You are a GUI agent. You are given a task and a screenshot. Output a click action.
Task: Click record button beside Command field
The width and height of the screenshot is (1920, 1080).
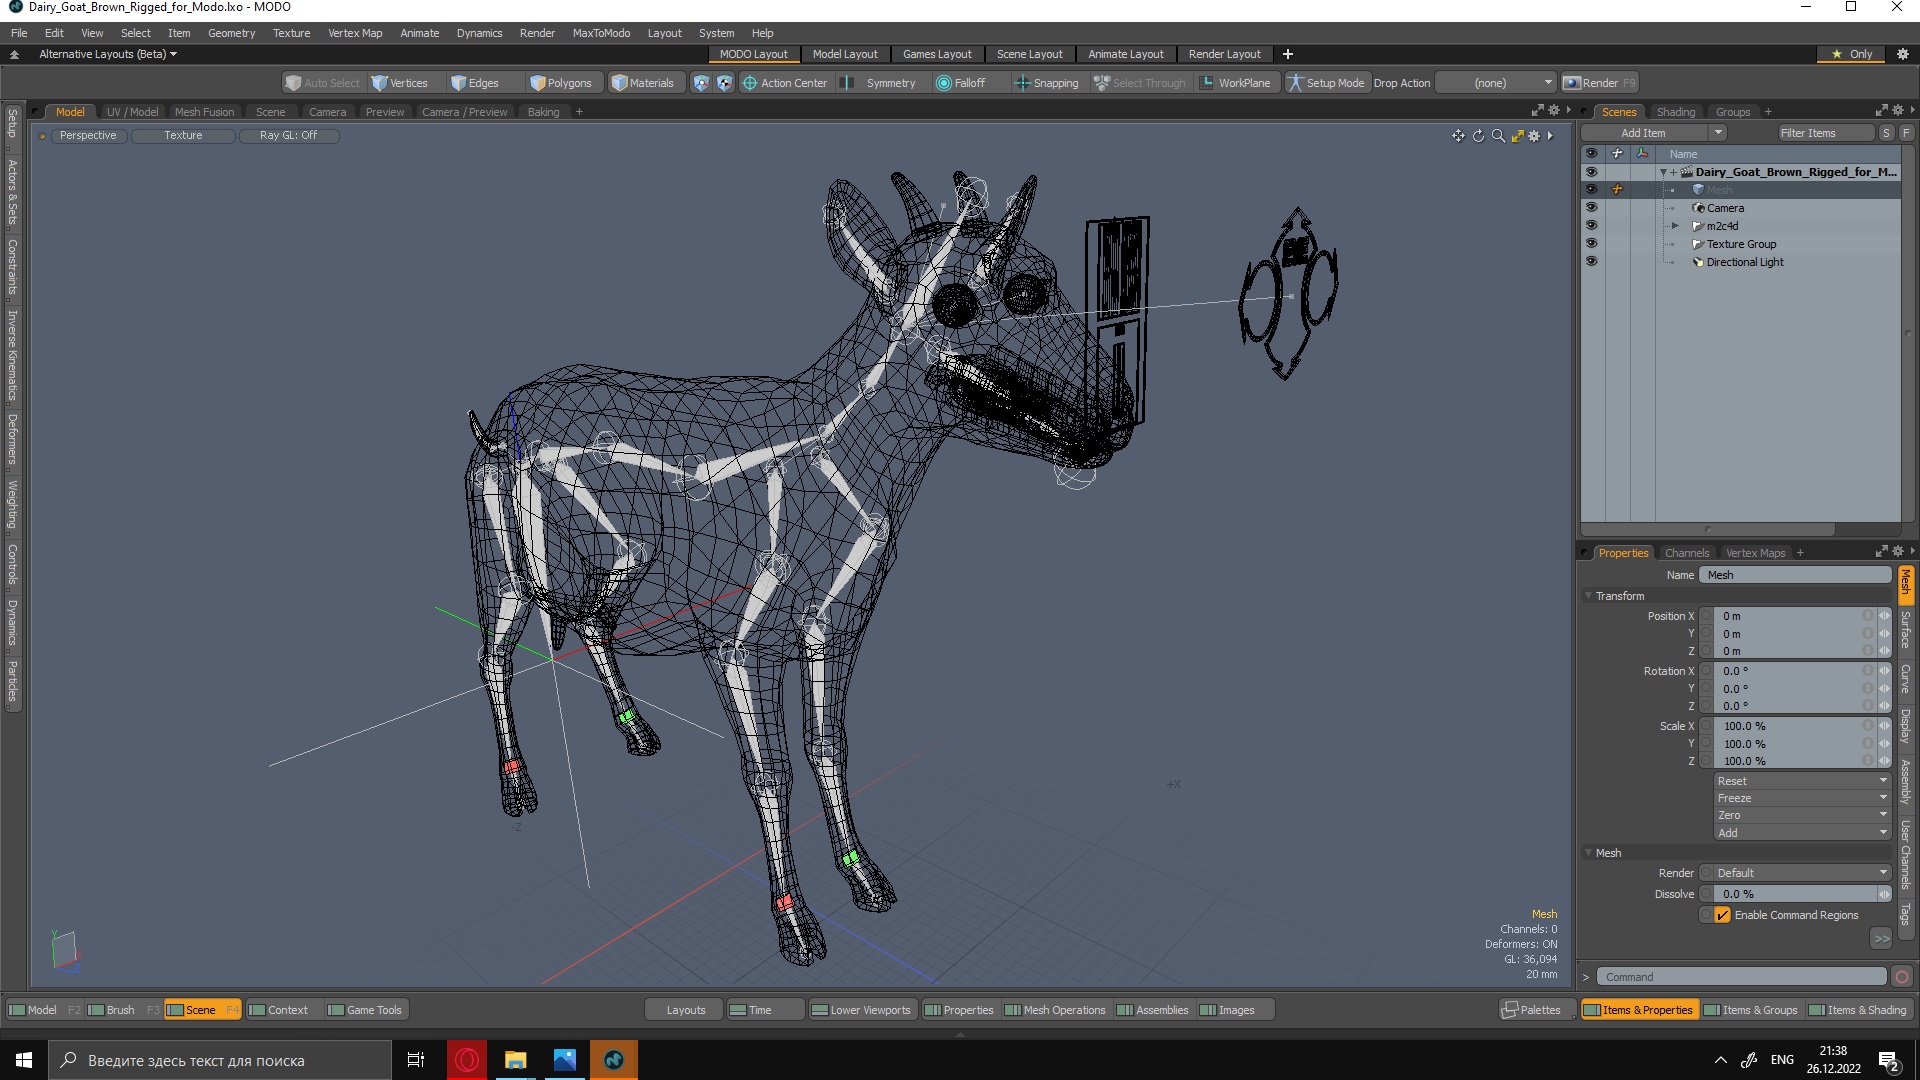[1902, 977]
